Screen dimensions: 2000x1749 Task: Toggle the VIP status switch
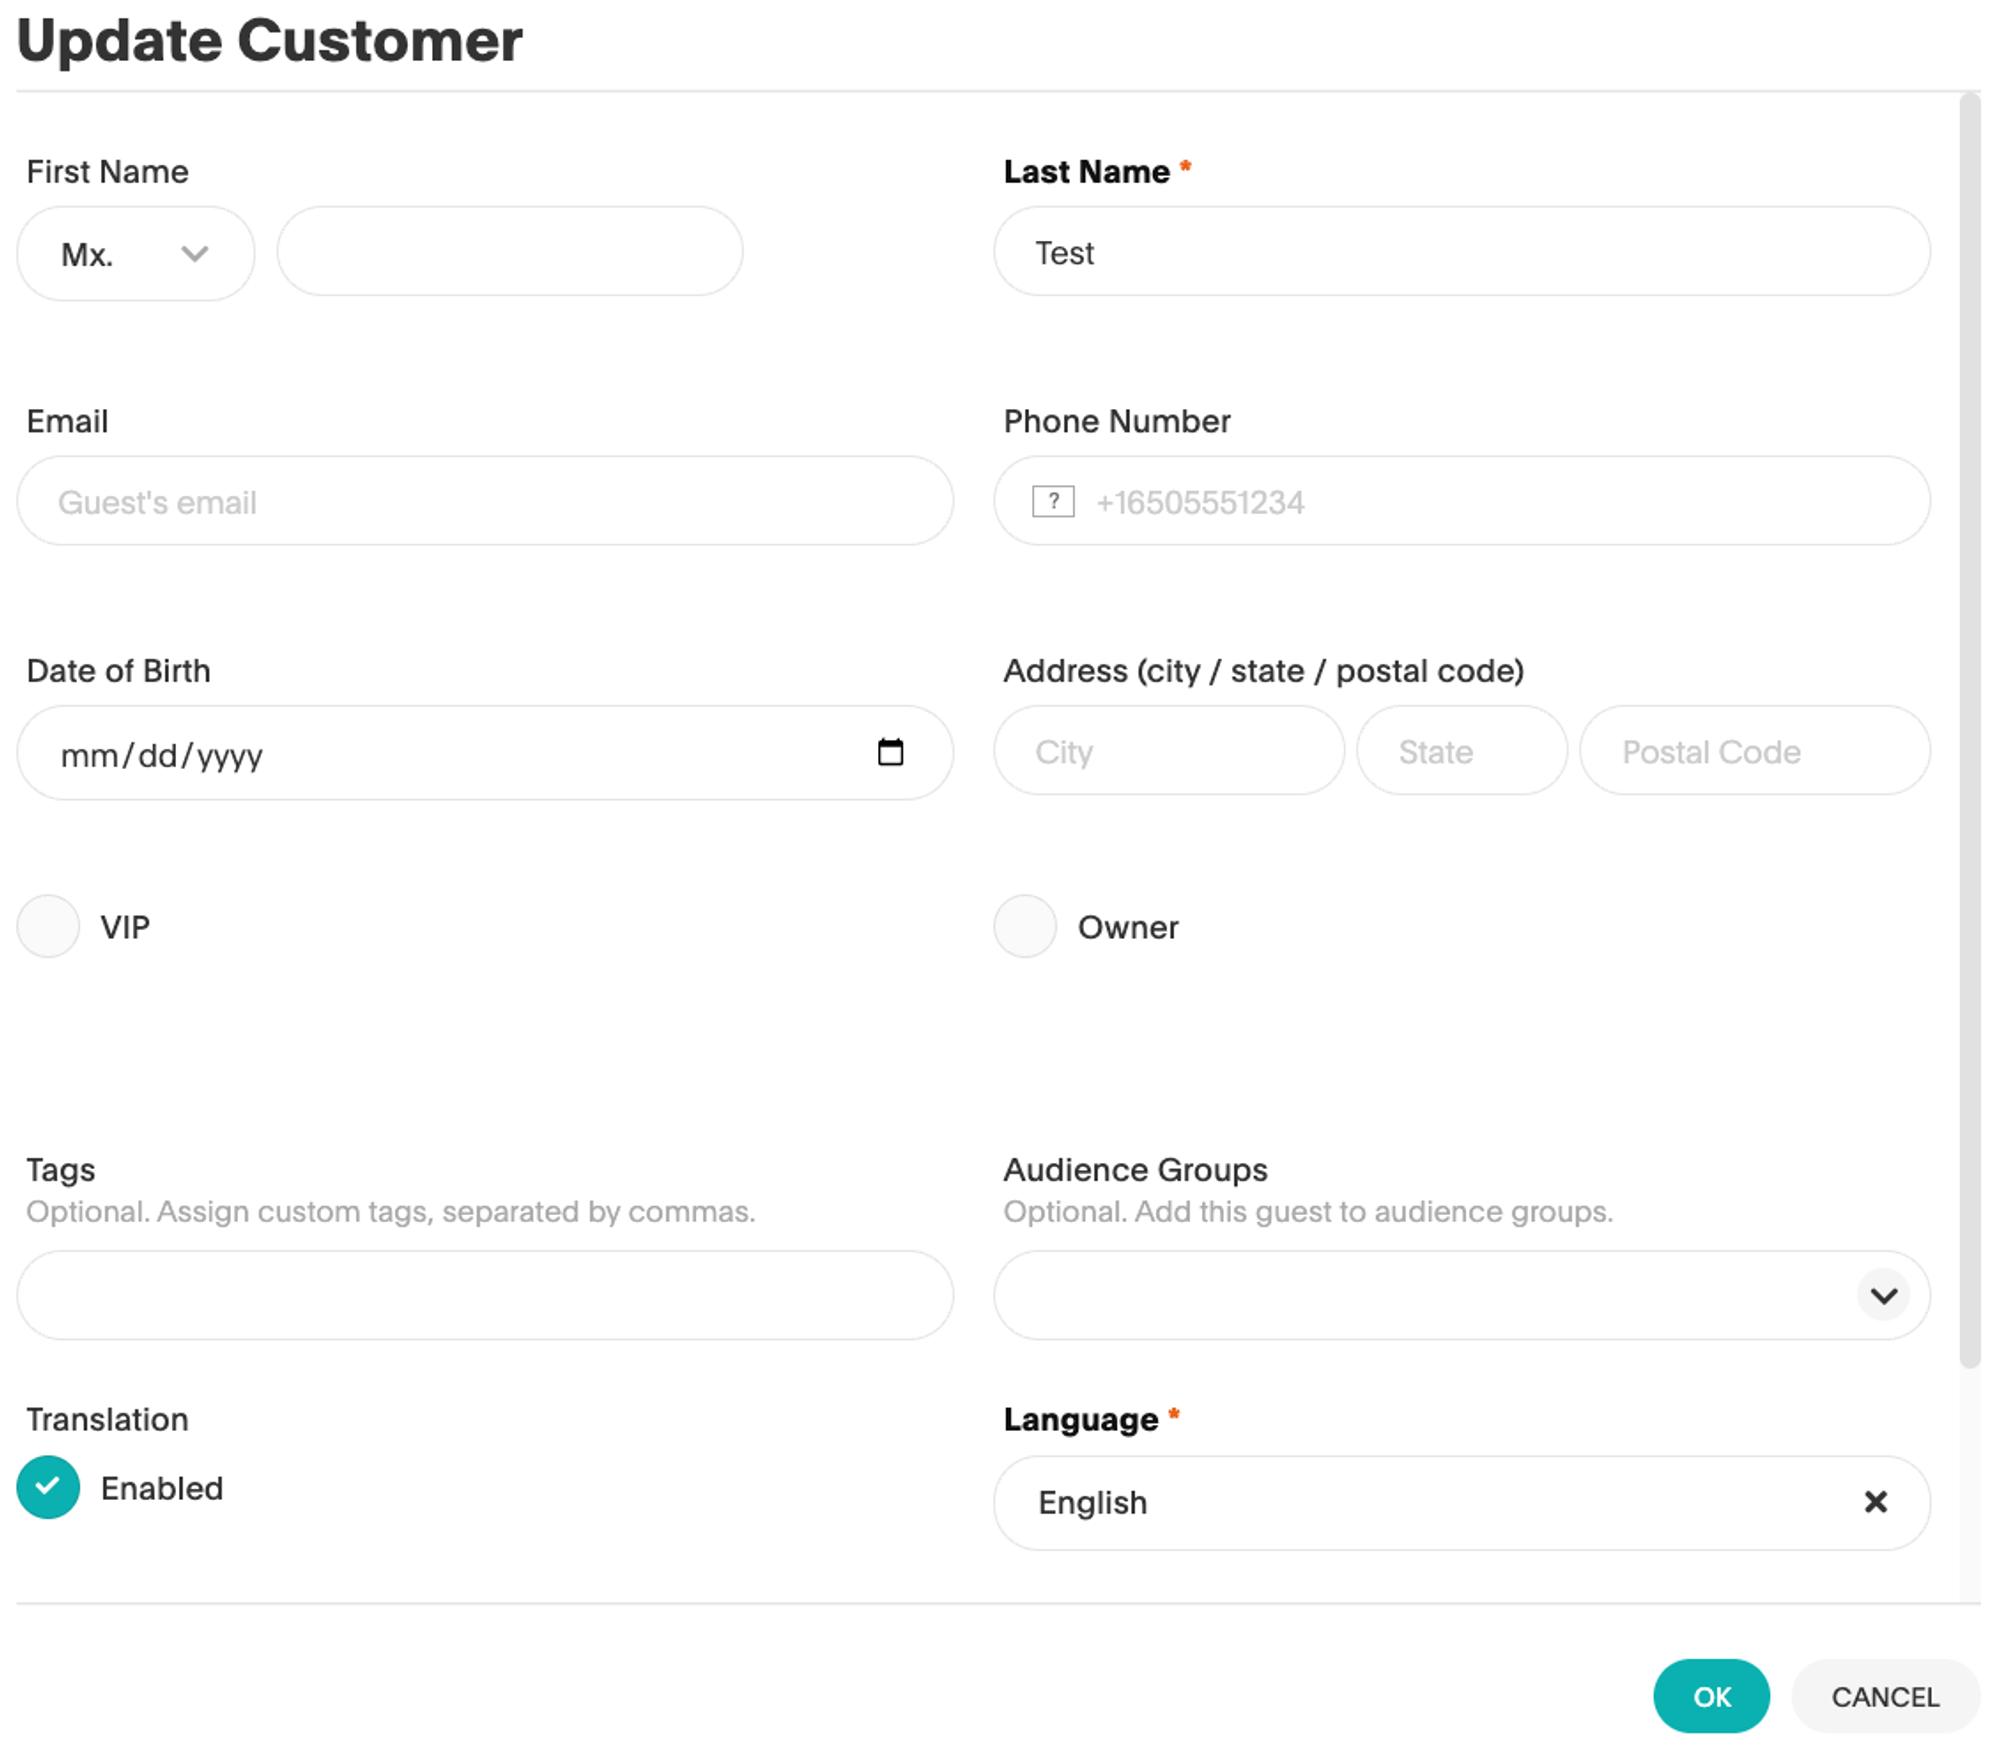coord(48,924)
